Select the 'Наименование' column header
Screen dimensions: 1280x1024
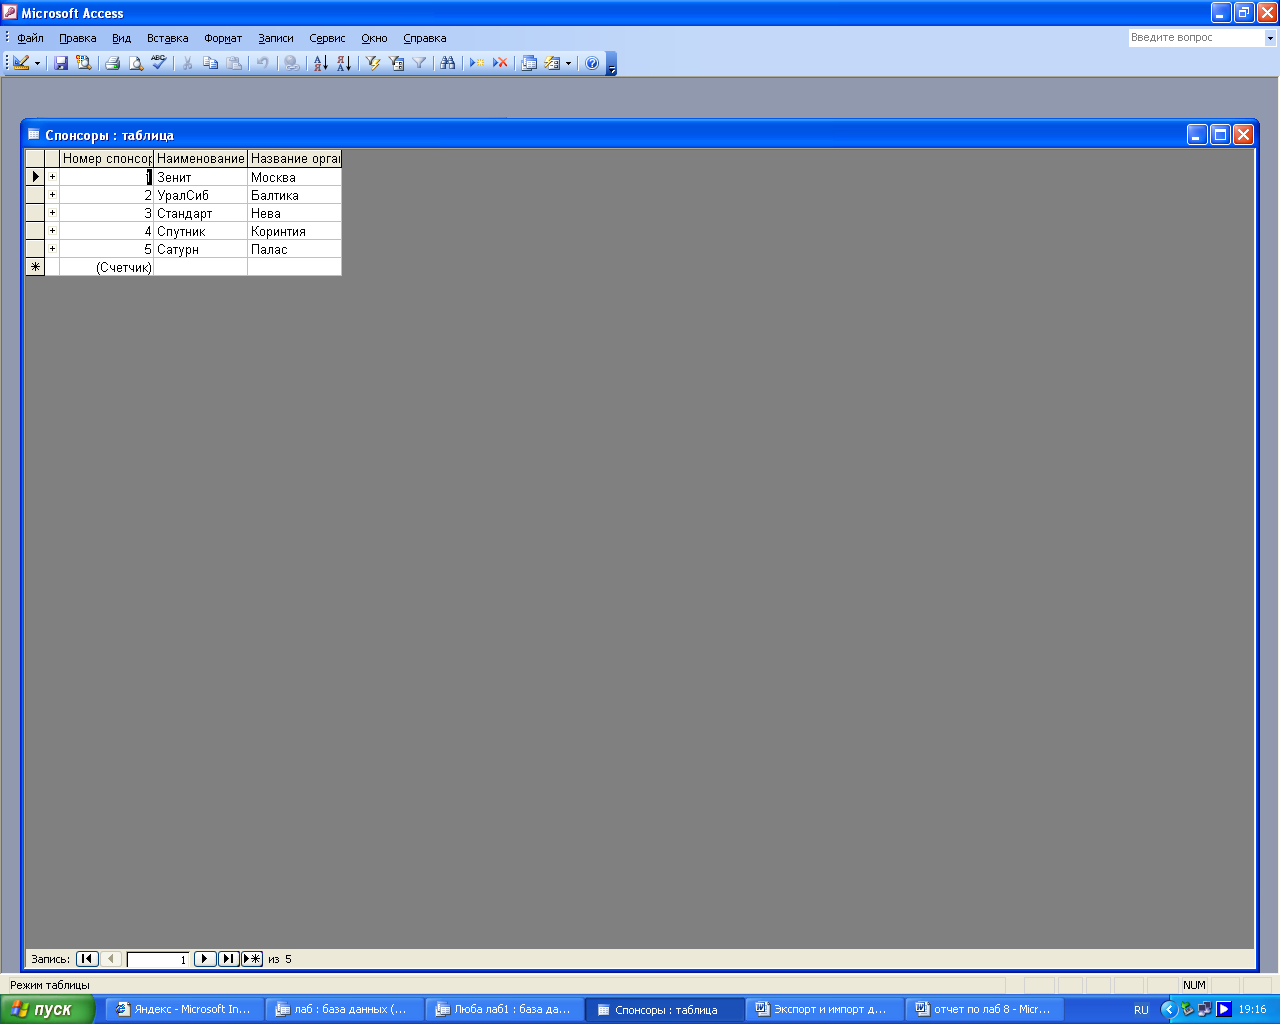click(x=200, y=158)
